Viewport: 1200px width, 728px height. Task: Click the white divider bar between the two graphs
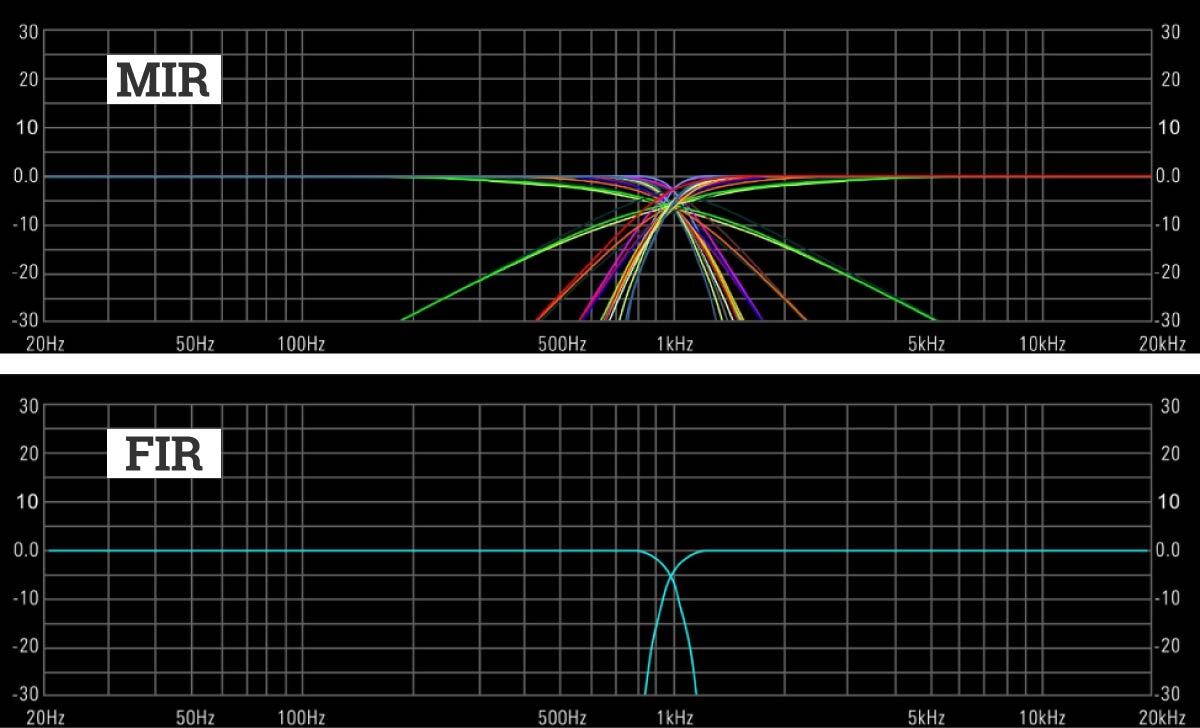click(600, 363)
